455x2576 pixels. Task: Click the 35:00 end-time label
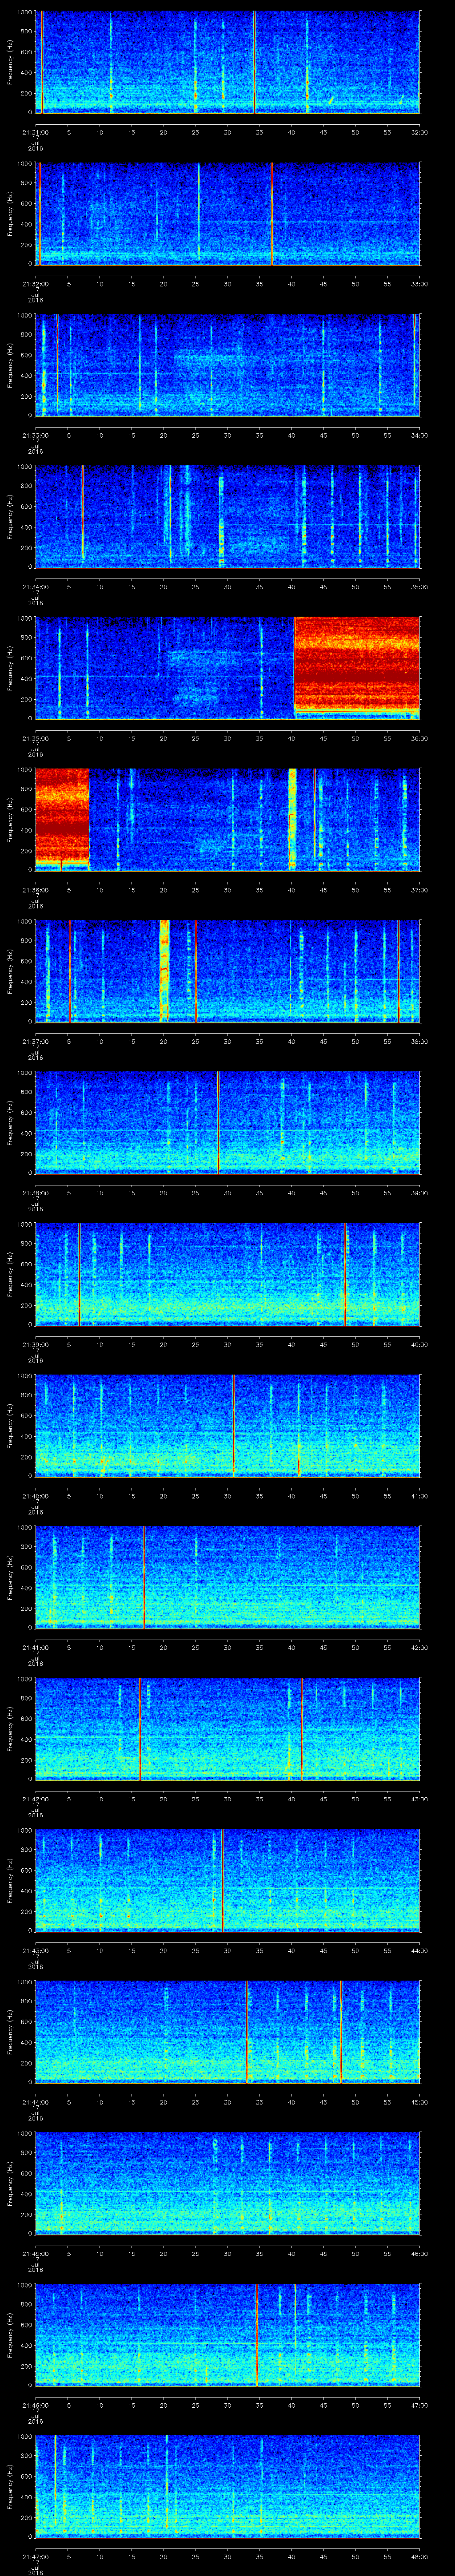point(419,587)
